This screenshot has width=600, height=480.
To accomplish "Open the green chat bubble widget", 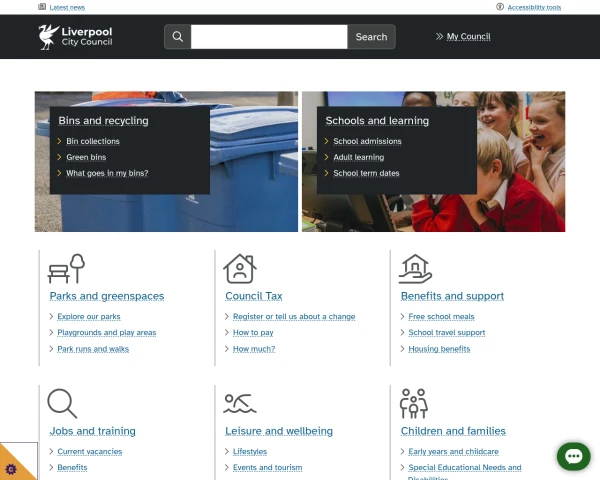I will pos(574,456).
